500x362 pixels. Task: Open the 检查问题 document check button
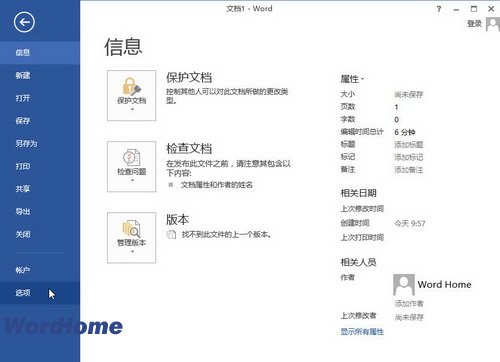coord(131,166)
